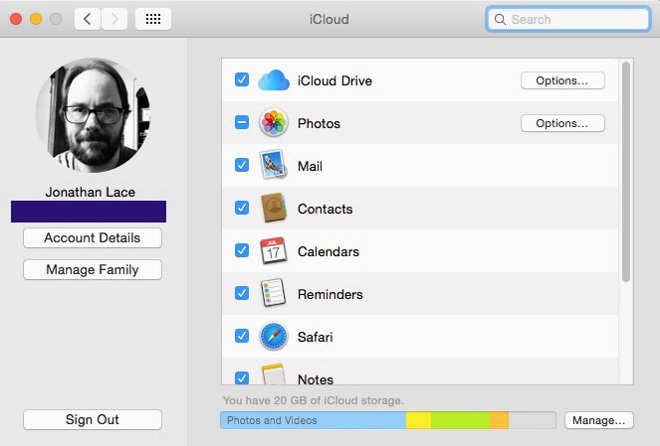The image size is (660, 446).
Task: Disable the Mail checkbox
Action: [242, 165]
